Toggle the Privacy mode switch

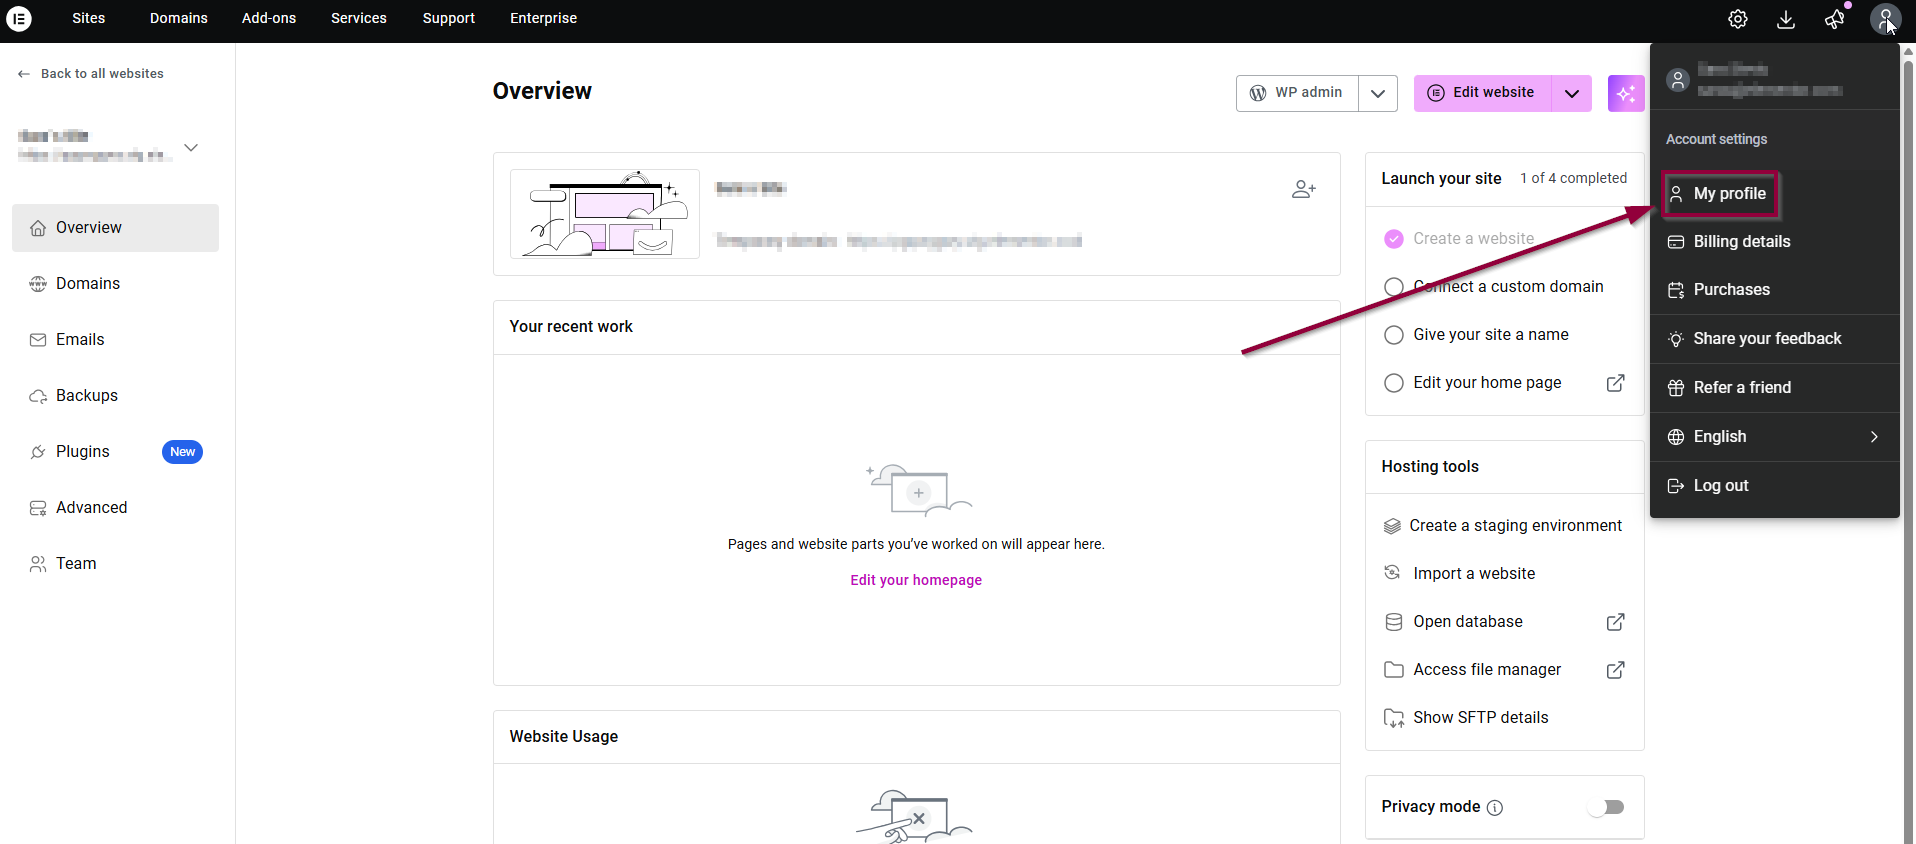pyautogui.click(x=1606, y=807)
